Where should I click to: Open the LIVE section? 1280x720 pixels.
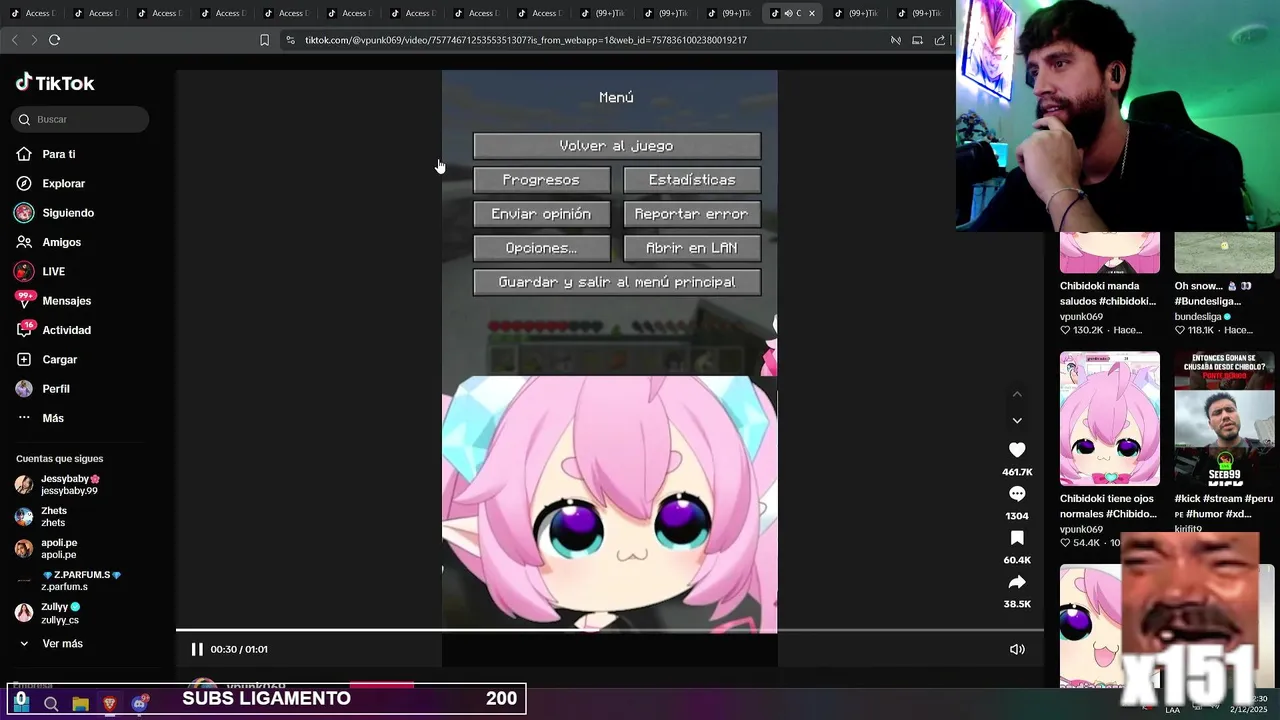point(53,271)
